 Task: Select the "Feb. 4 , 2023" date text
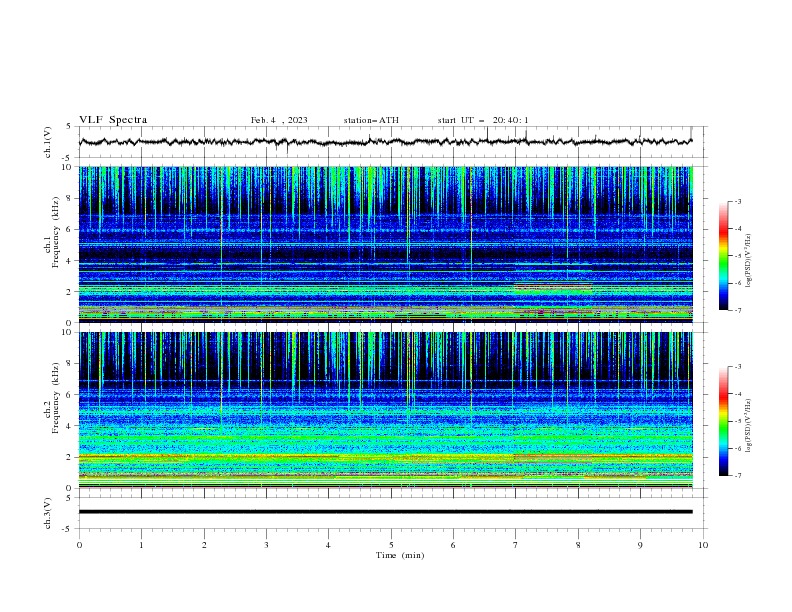pos(279,120)
